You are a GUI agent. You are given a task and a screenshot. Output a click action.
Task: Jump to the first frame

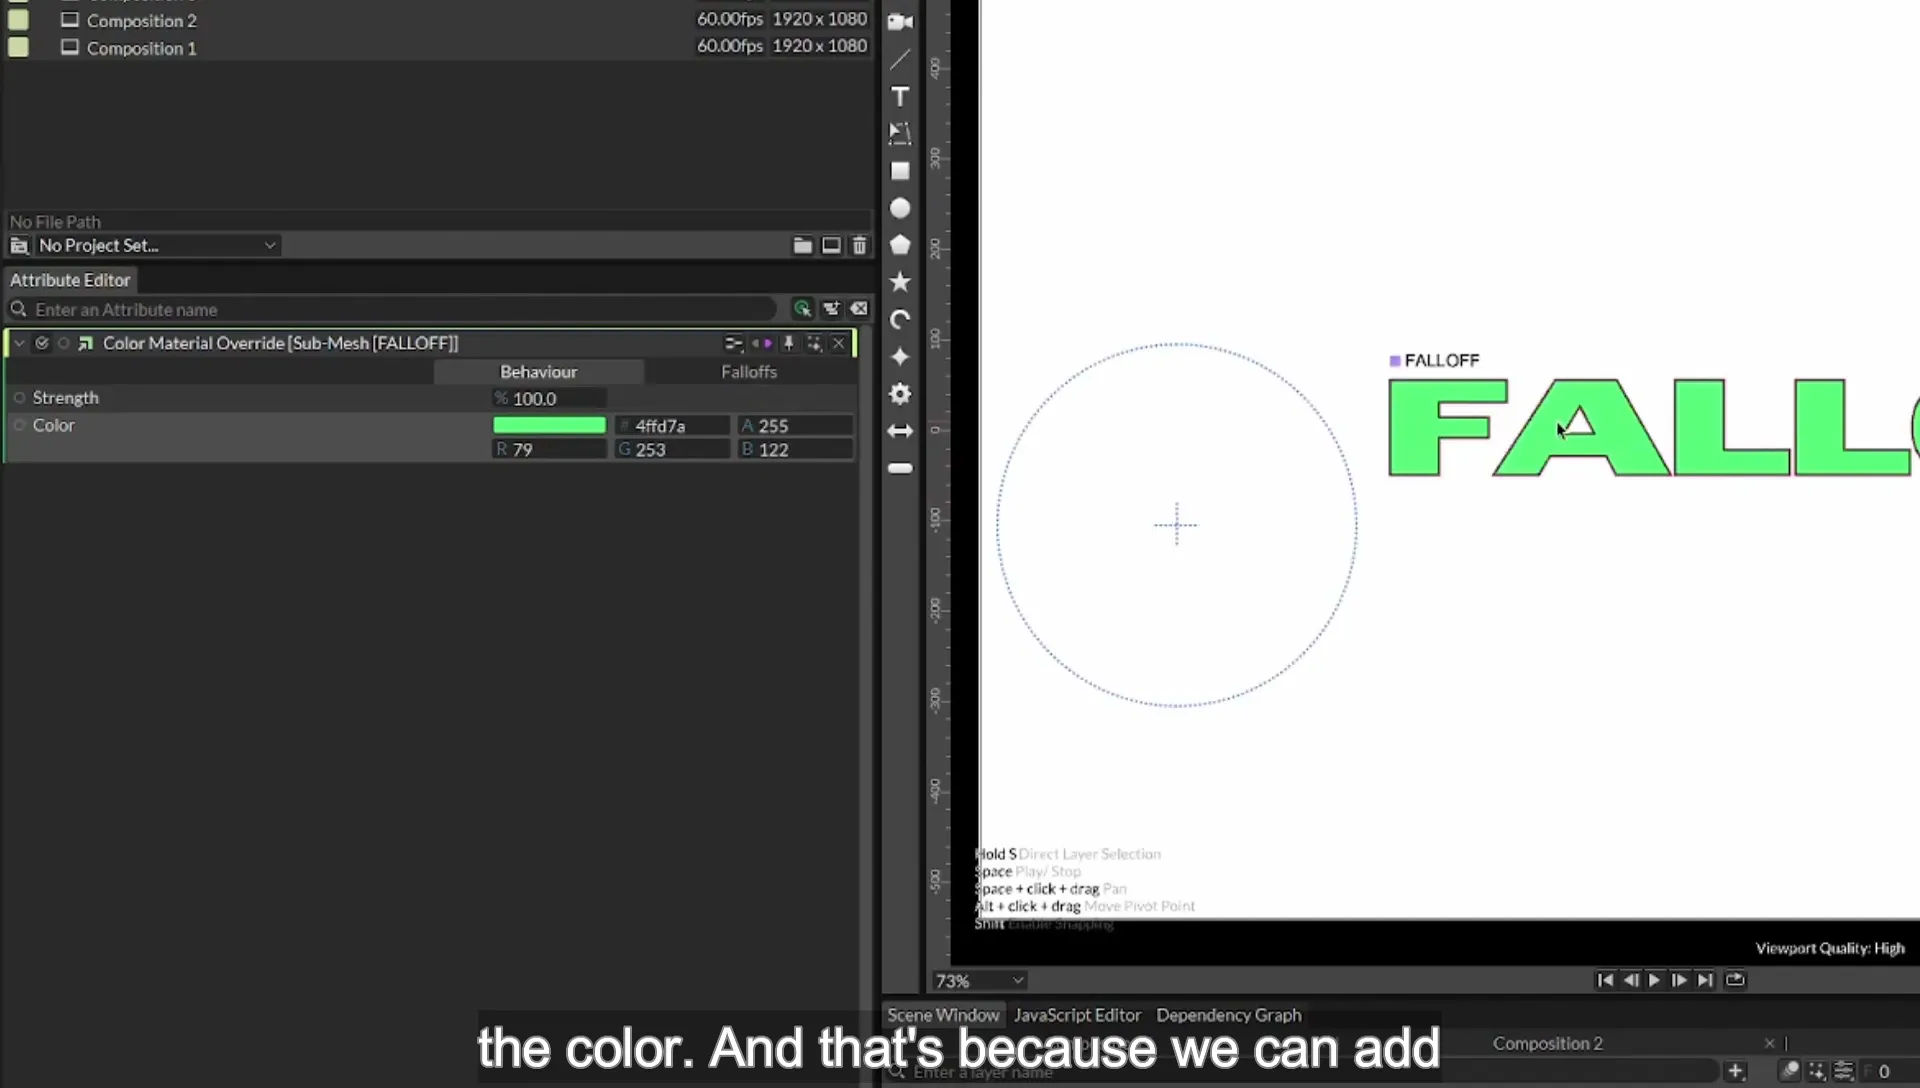1605,980
